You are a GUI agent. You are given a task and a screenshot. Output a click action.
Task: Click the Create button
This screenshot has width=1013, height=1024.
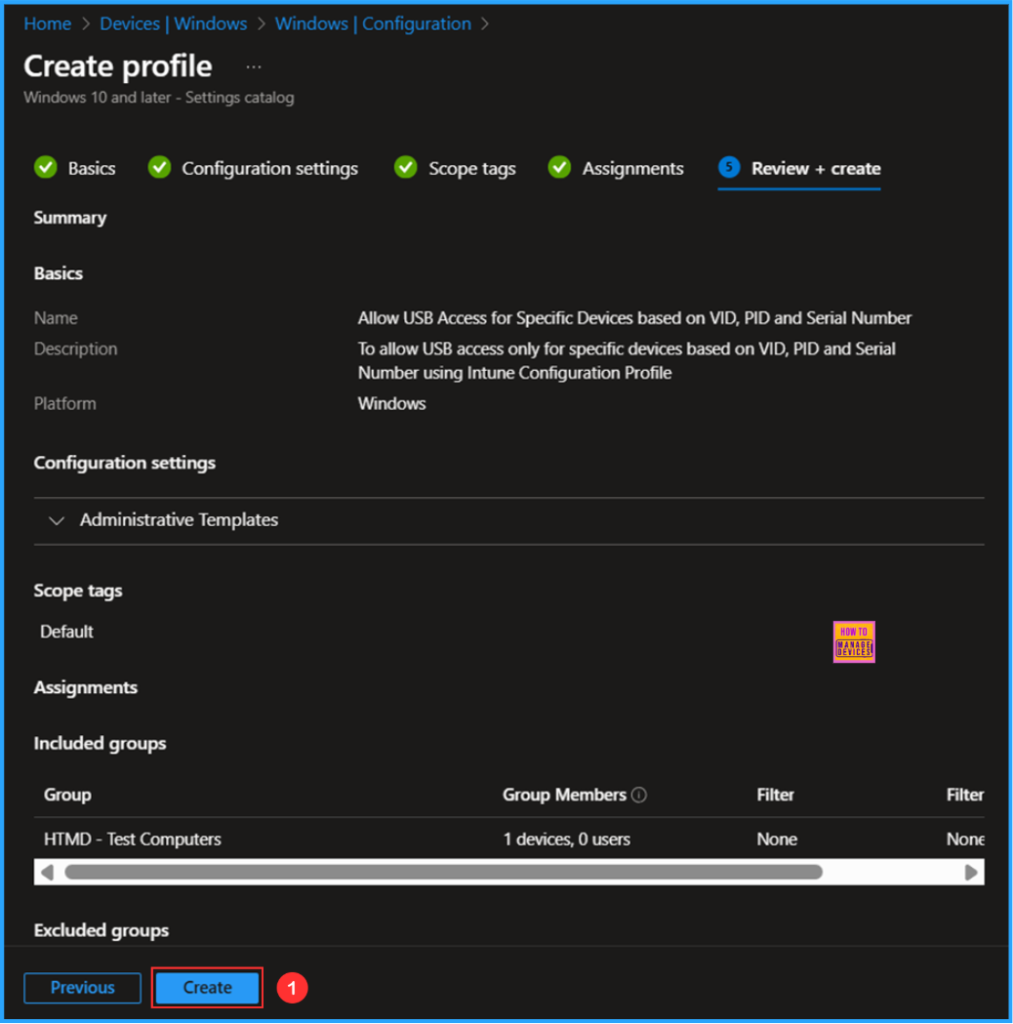coord(207,987)
